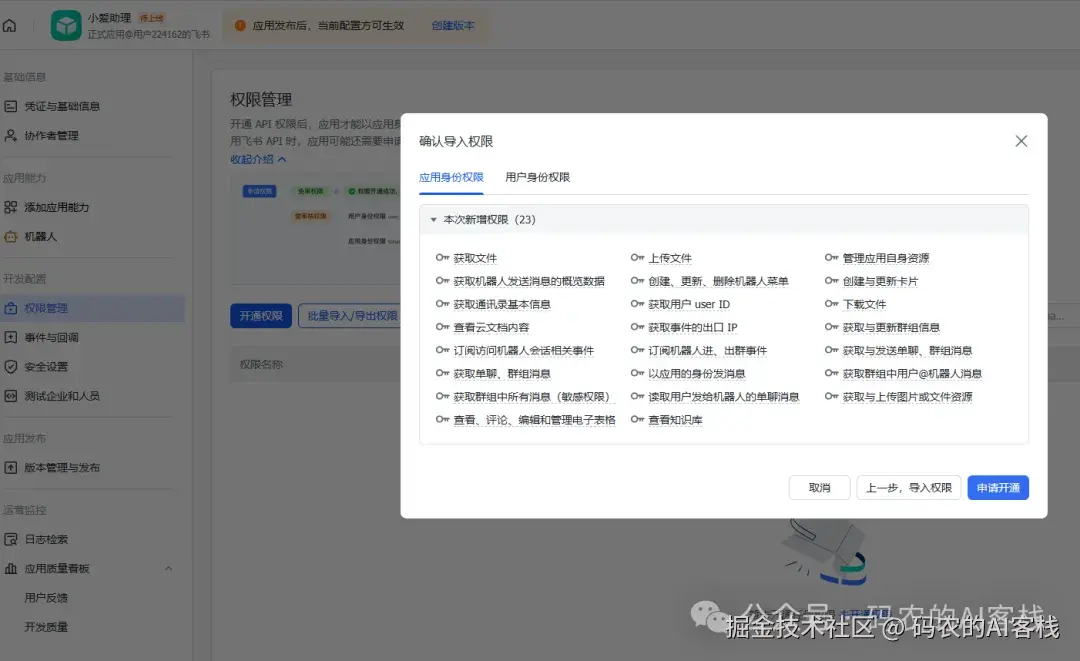This screenshot has height=661, width=1080.
Task: Click permission 查看知识库
Action: click(675, 420)
